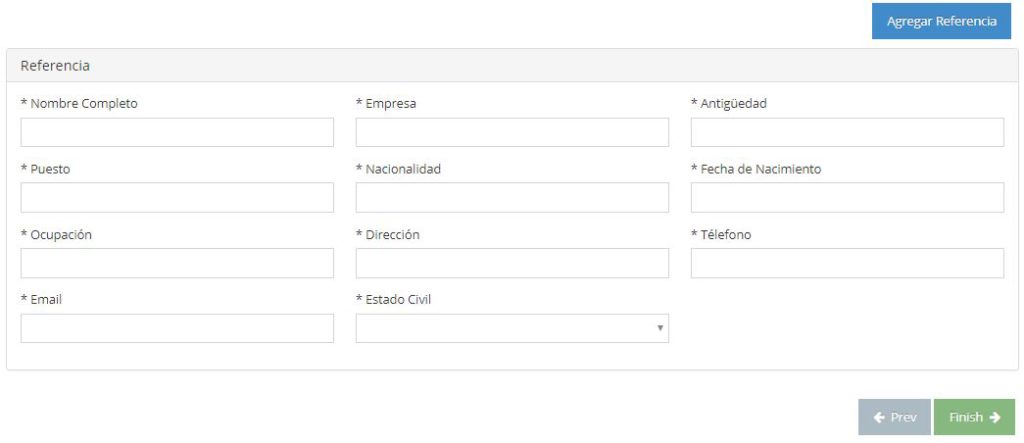
Task: Open the Estado Civil select box
Action: tap(511, 328)
